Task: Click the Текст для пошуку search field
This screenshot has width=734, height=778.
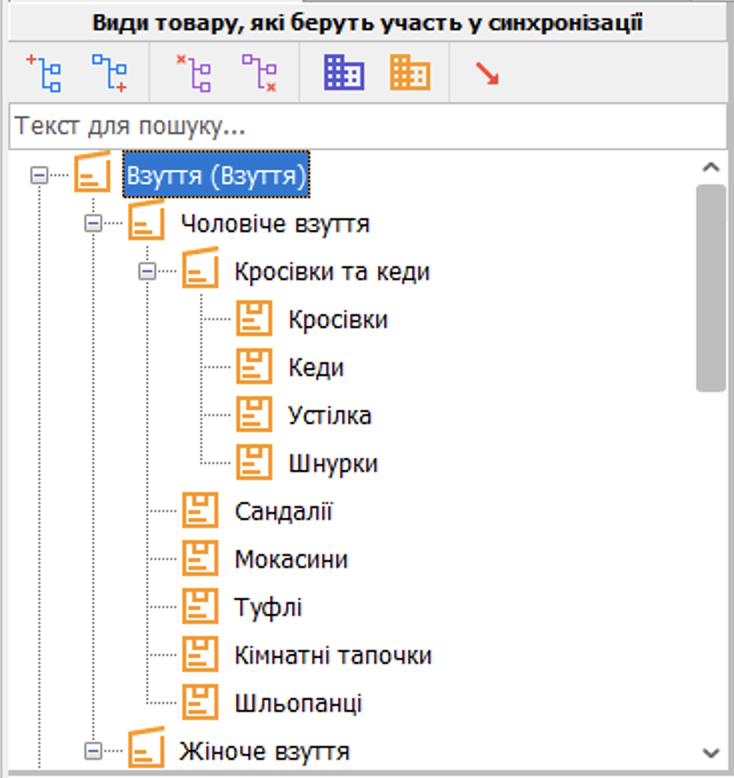Action: tap(368, 126)
